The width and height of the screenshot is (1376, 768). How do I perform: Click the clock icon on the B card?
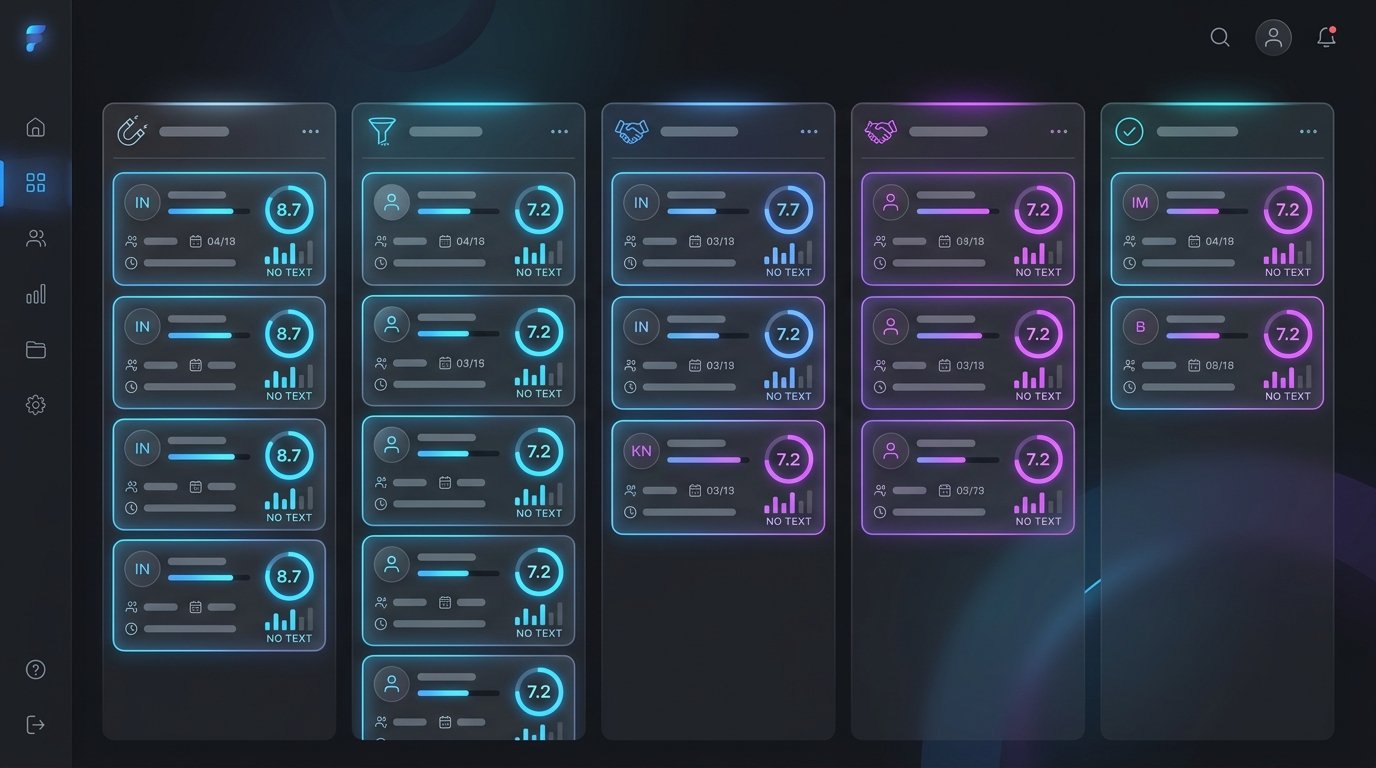pos(1129,387)
